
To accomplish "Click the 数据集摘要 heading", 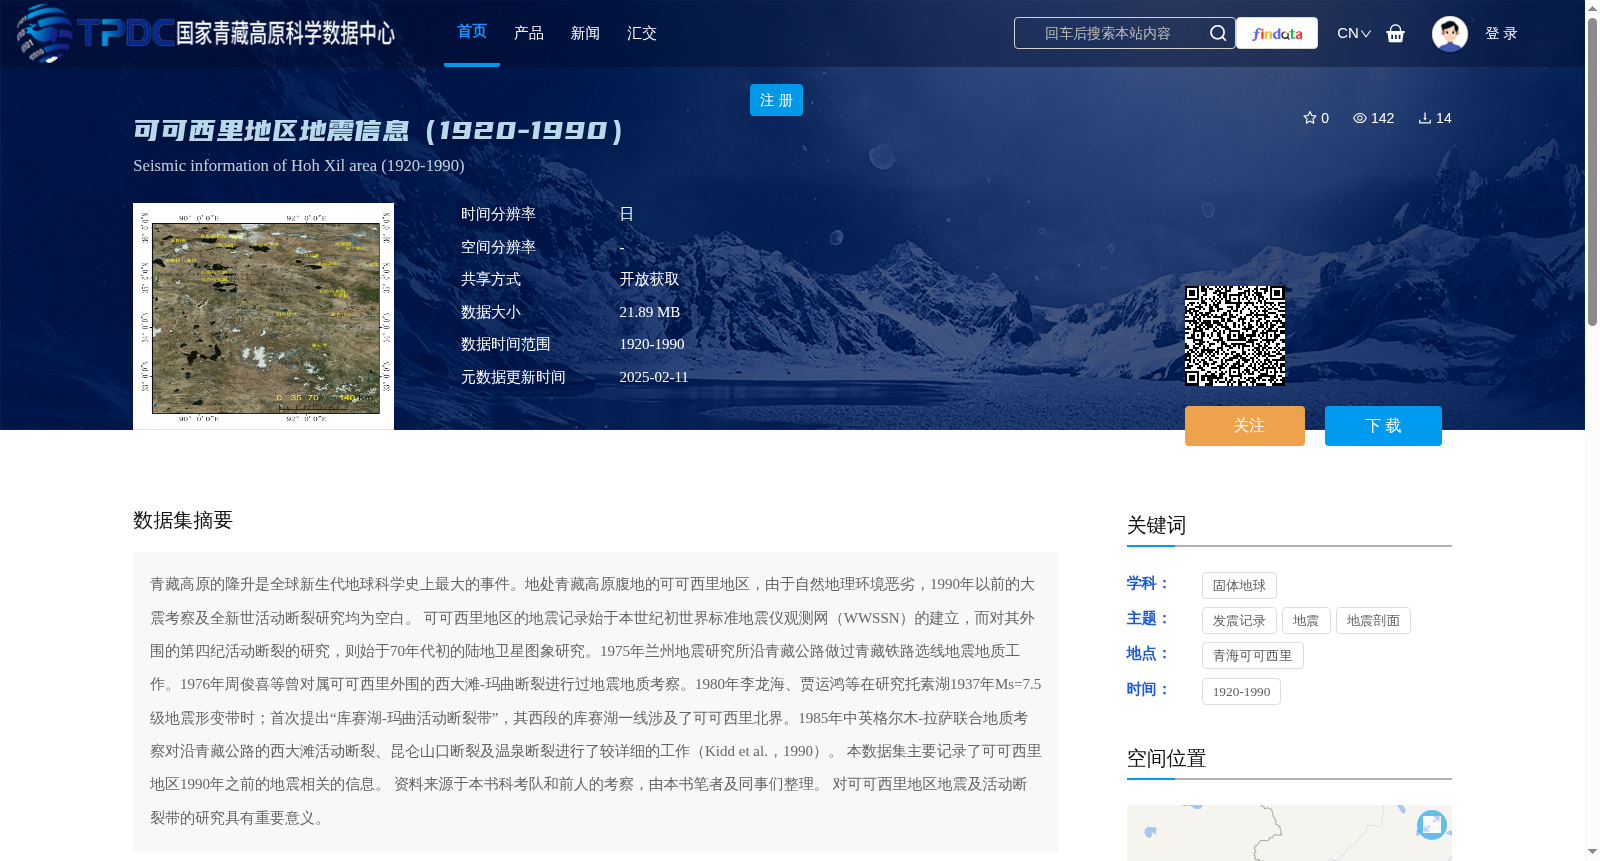I will point(183,520).
